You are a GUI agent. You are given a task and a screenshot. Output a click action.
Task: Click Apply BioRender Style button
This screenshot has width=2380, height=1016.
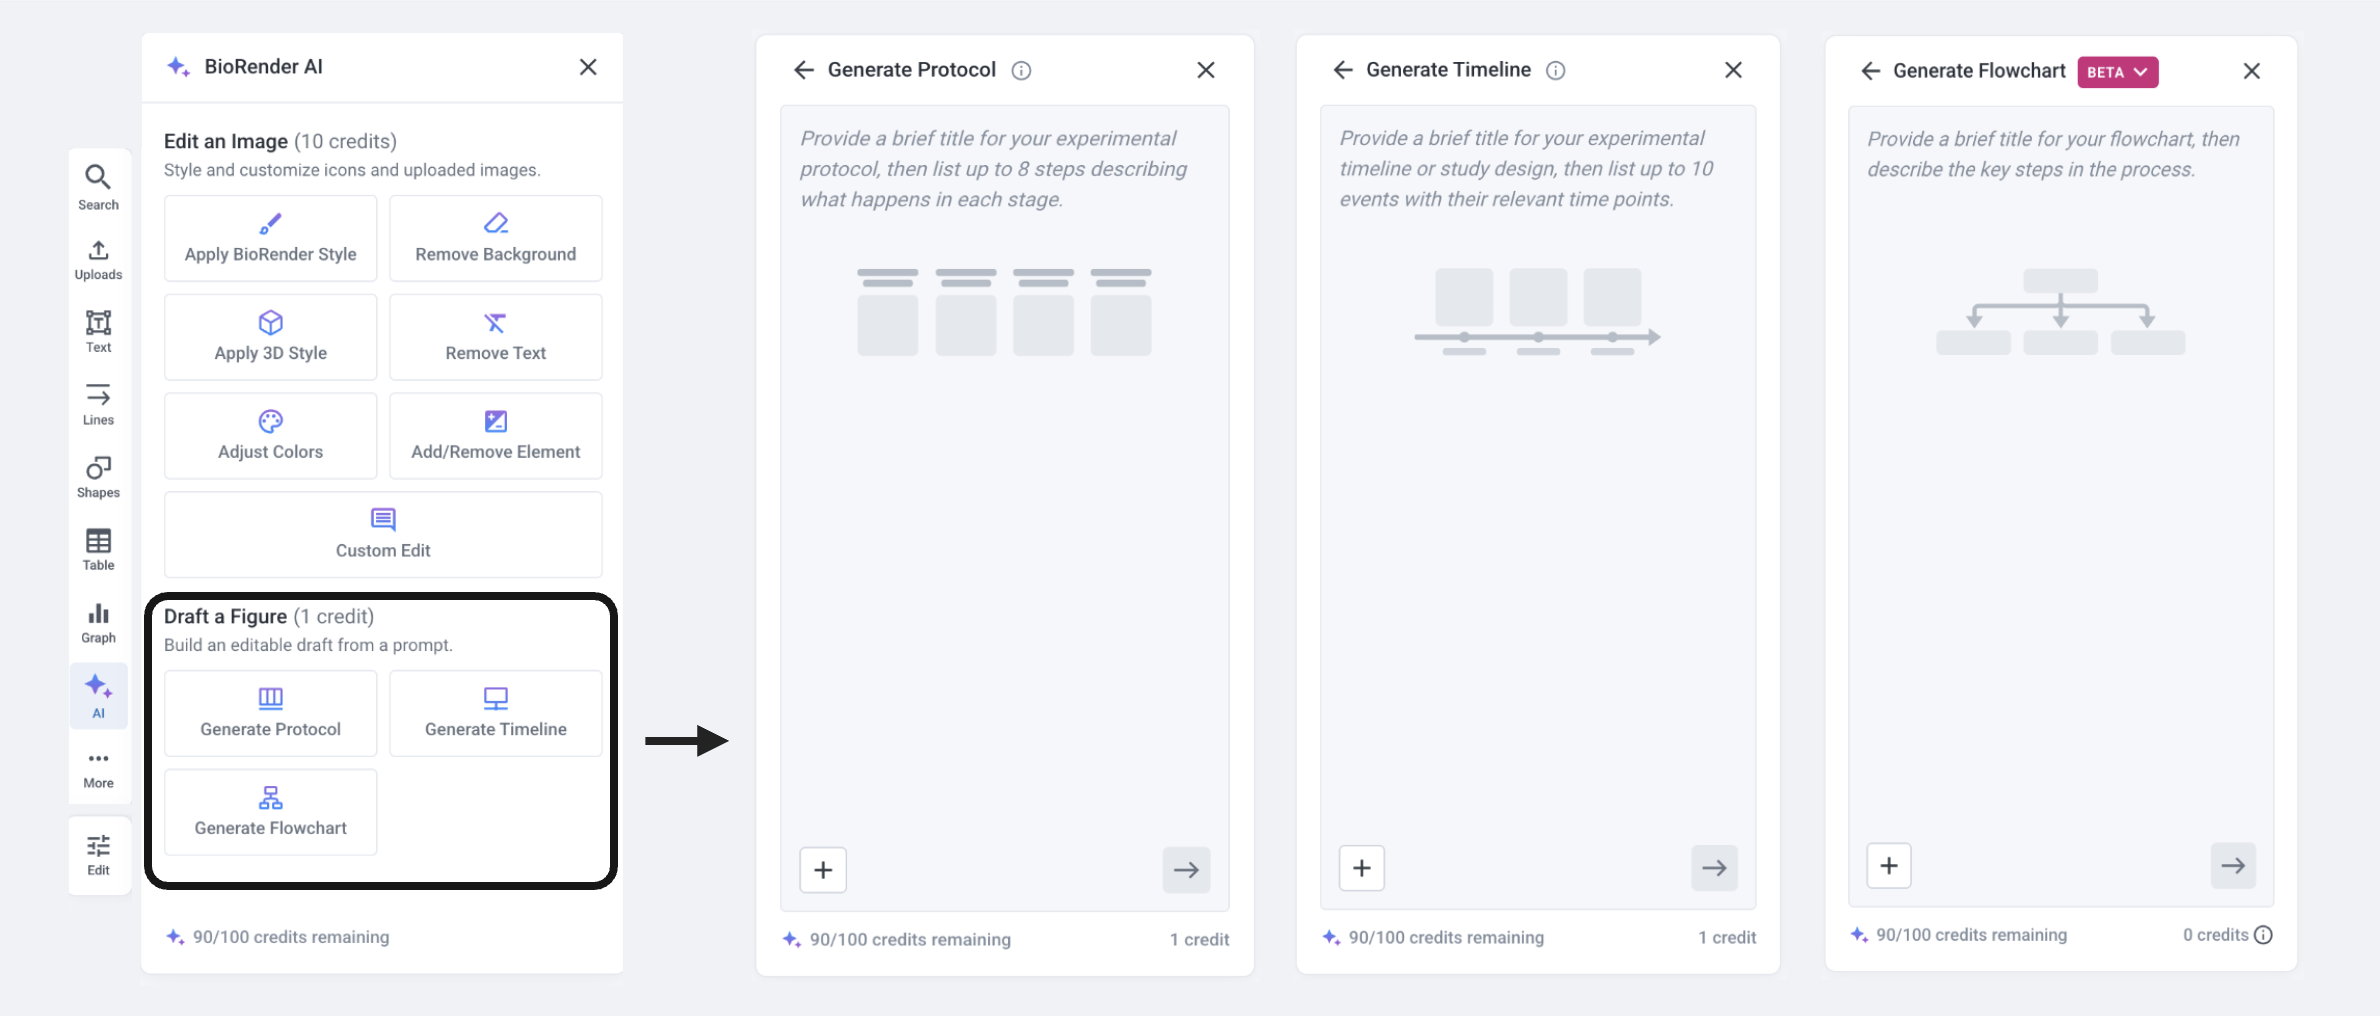tap(270, 238)
